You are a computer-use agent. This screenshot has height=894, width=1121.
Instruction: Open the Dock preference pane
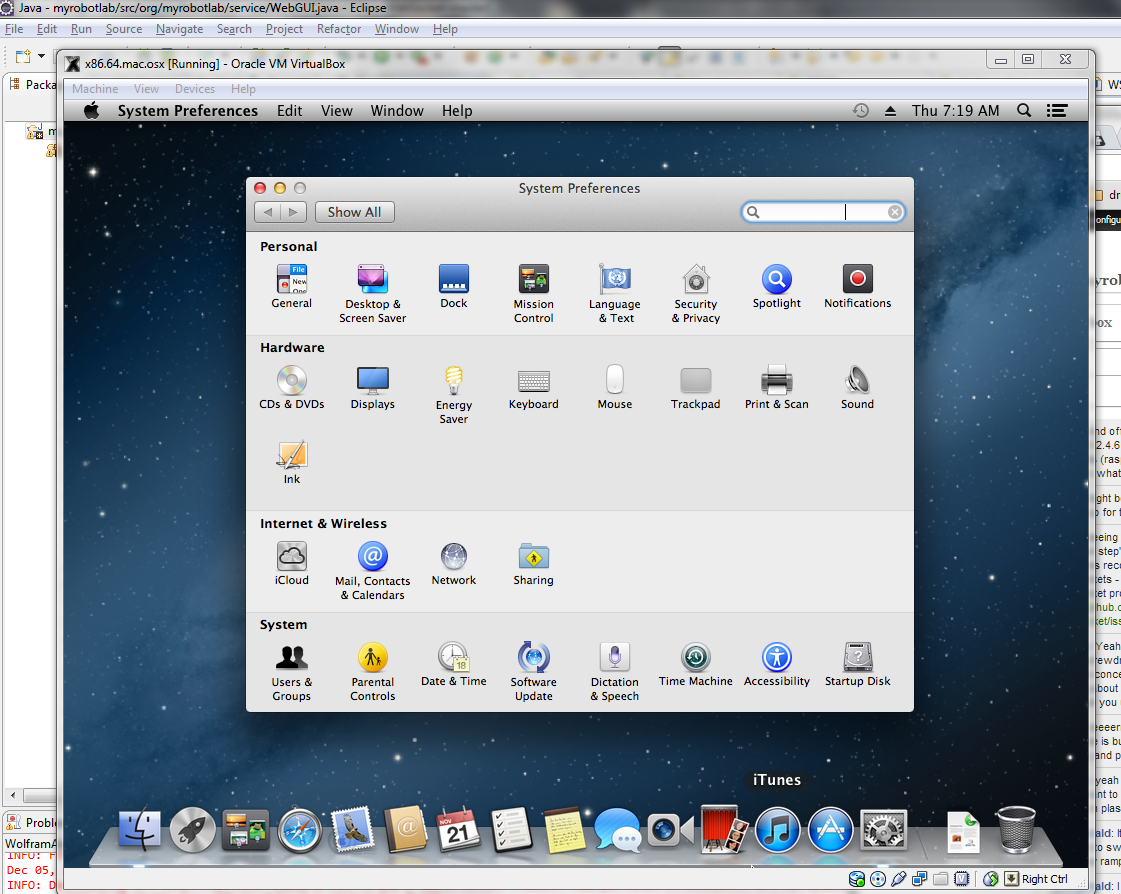[x=454, y=286]
